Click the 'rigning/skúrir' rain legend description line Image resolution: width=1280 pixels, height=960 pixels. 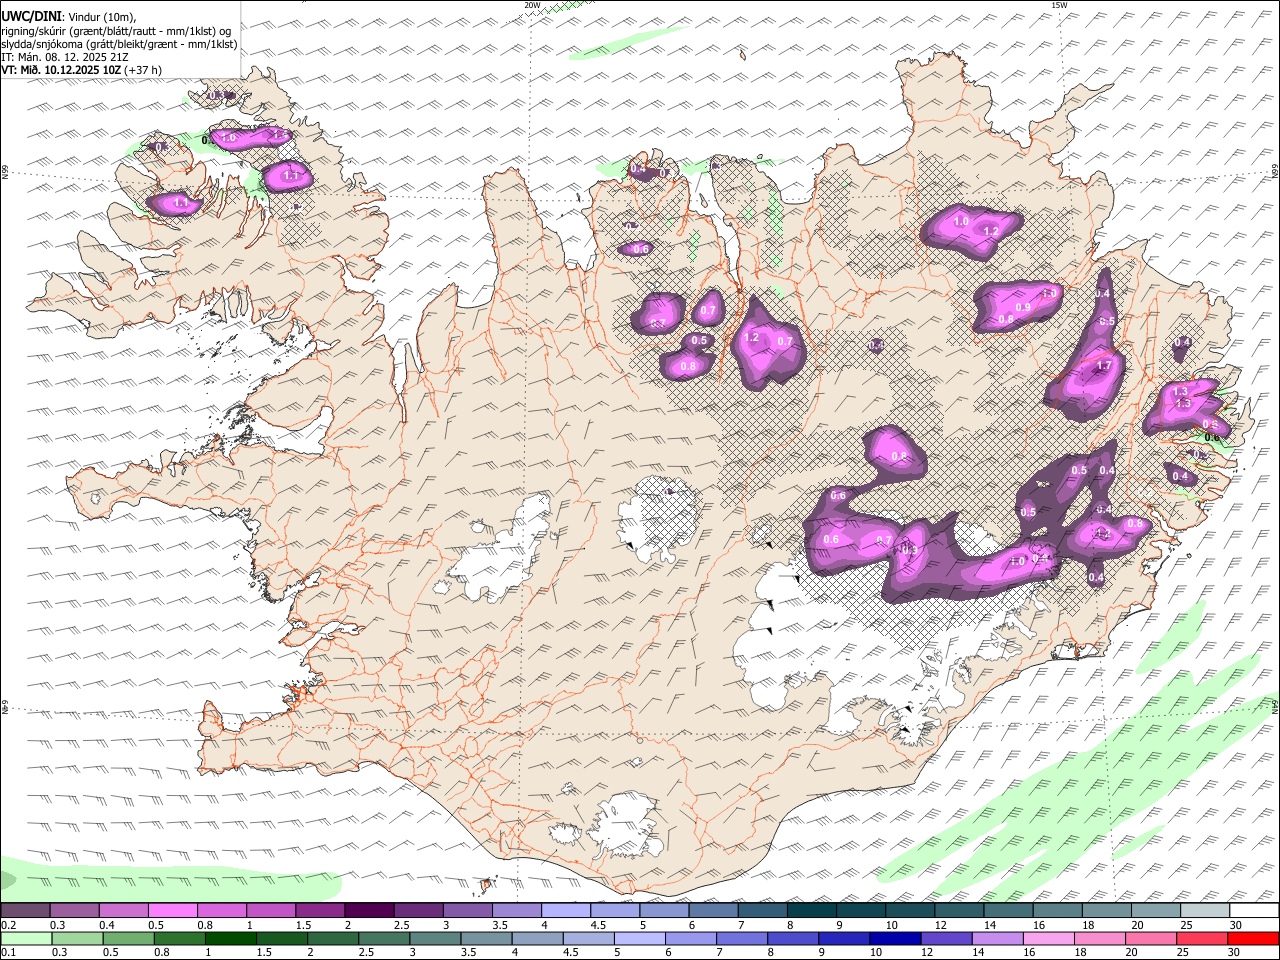point(117,30)
